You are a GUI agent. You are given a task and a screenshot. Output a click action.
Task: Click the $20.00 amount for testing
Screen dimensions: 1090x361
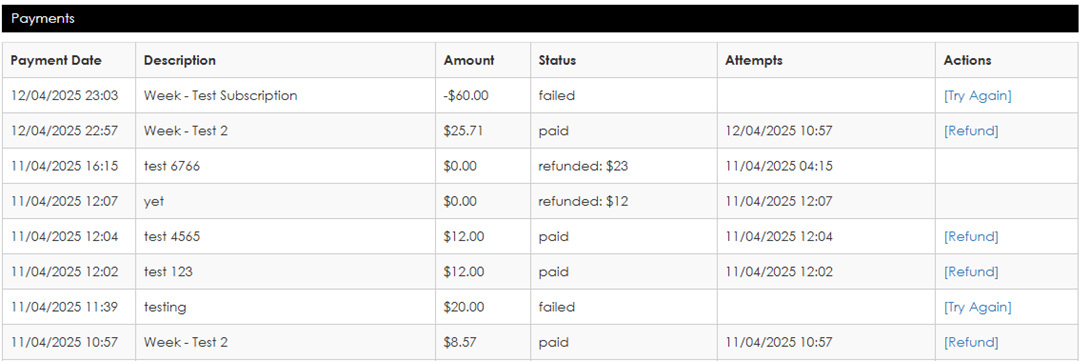[464, 307]
